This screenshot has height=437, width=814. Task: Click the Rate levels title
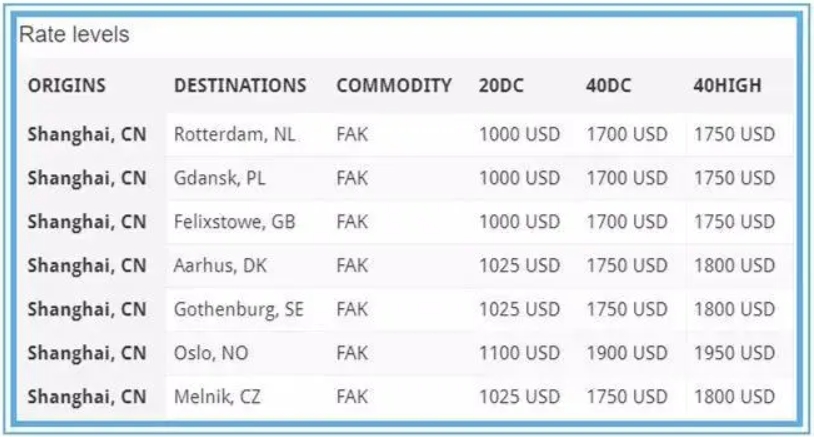[74, 35]
